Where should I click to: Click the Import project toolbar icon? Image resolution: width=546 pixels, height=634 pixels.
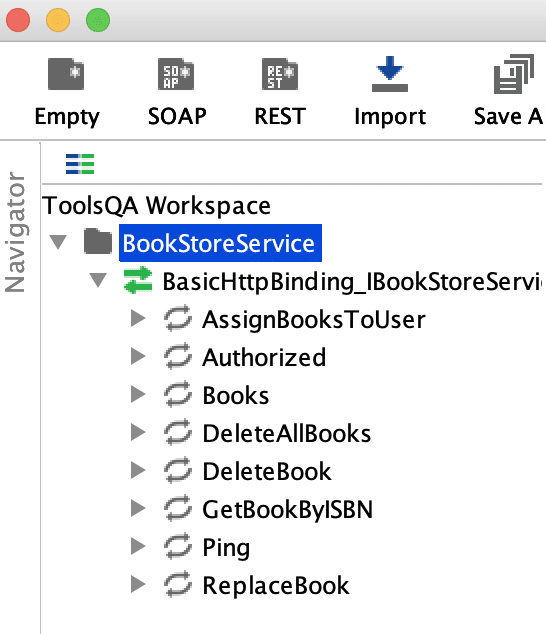coord(390,74)
